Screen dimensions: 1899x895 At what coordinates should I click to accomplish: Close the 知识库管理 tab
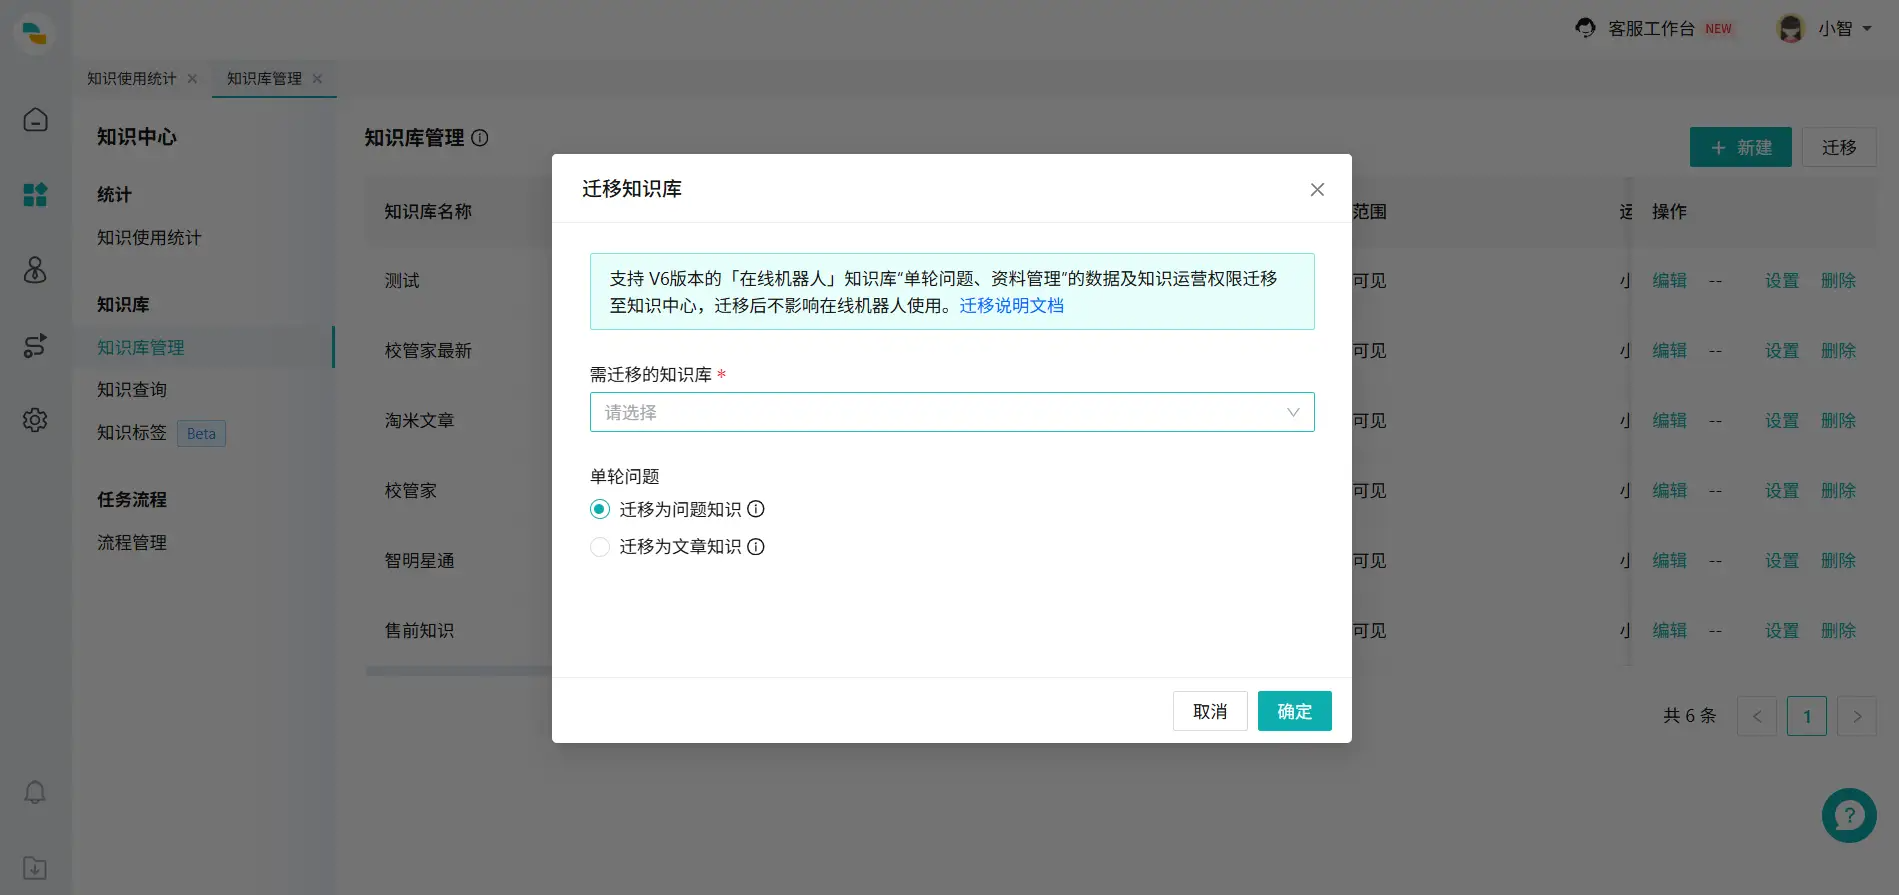[x=317, y=78]
